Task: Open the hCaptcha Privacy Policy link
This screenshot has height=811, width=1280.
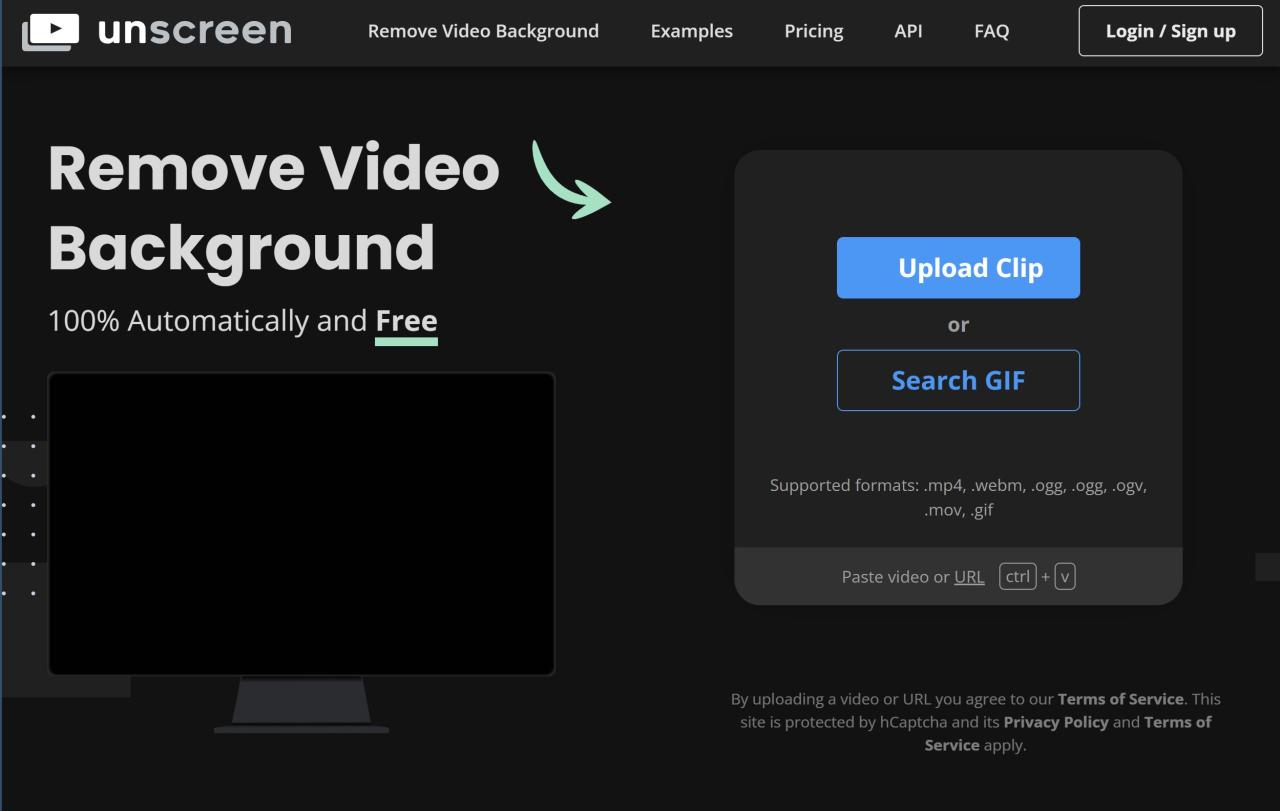Action: pyautogui.click(x=1055, y=722)
